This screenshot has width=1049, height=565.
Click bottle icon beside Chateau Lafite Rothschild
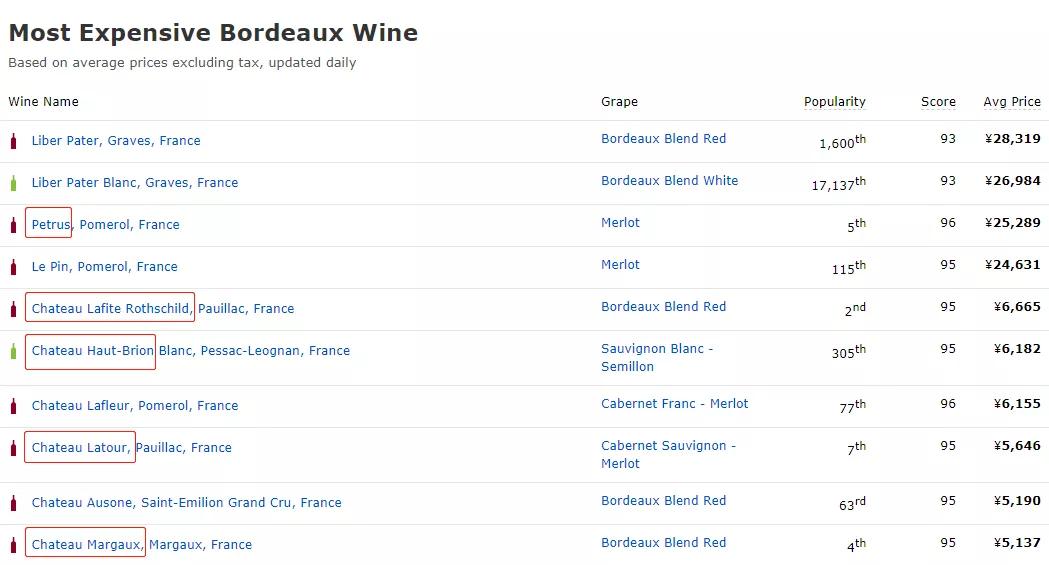tap(13, 309)
